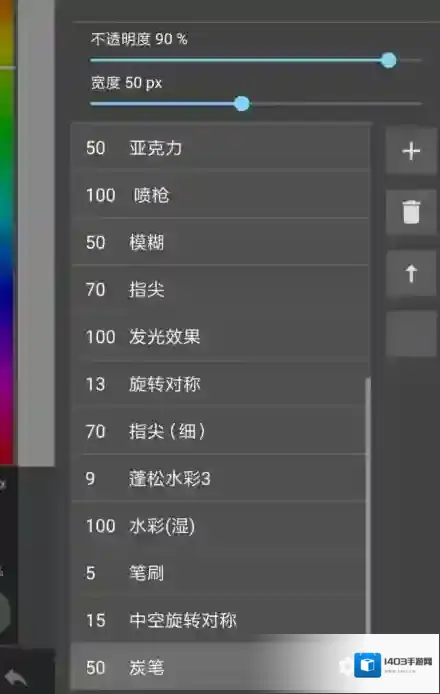Adjust the 不透明度 opacity slider handle
The height and width of the screenshot is (694, 440).
pos(389,60)
